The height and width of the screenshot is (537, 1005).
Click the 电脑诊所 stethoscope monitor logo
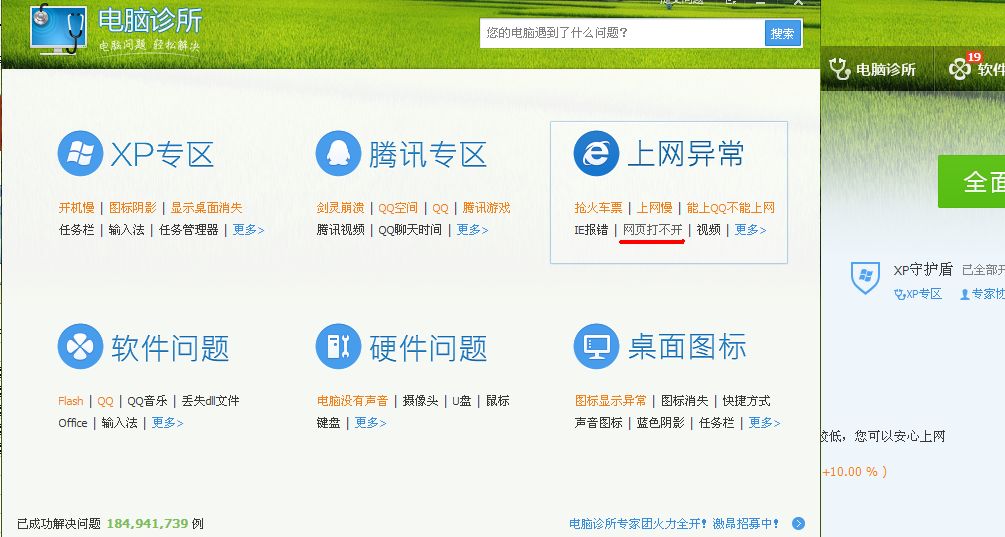click(x=58, y=29)
